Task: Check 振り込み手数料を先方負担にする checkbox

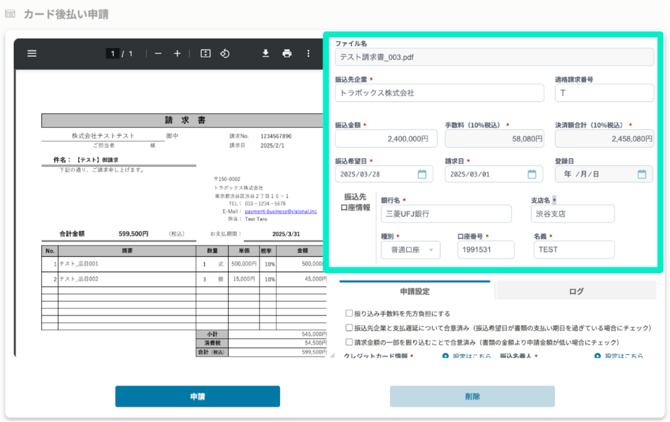Action: click(x=349, y=314)
